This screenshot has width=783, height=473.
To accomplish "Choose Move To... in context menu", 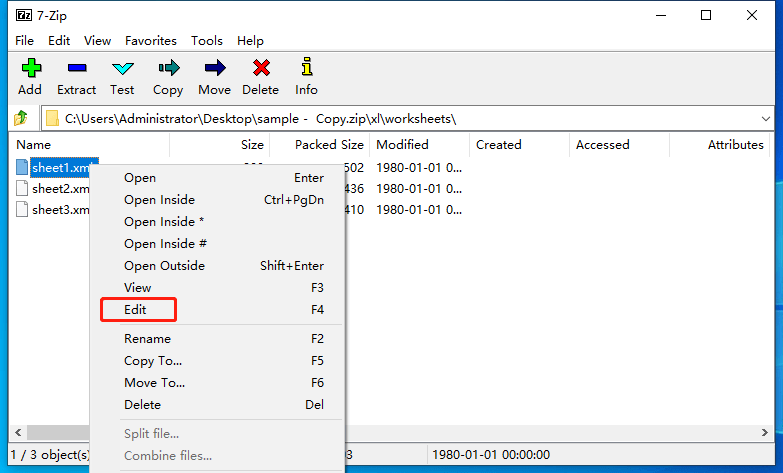I will pos(218,383).
